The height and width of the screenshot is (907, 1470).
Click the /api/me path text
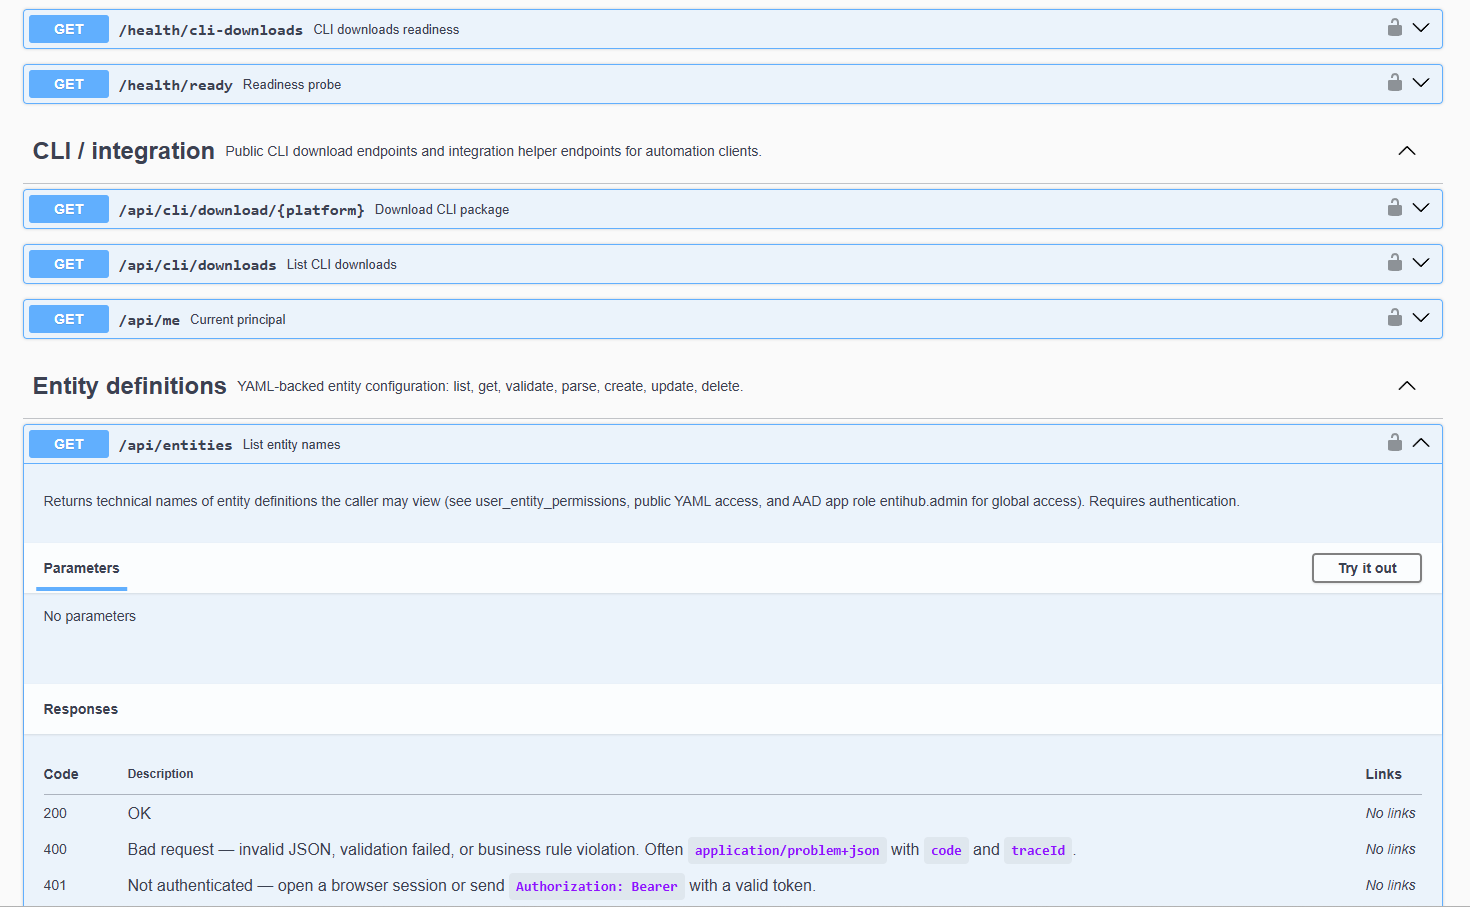(x=150, y=320)
